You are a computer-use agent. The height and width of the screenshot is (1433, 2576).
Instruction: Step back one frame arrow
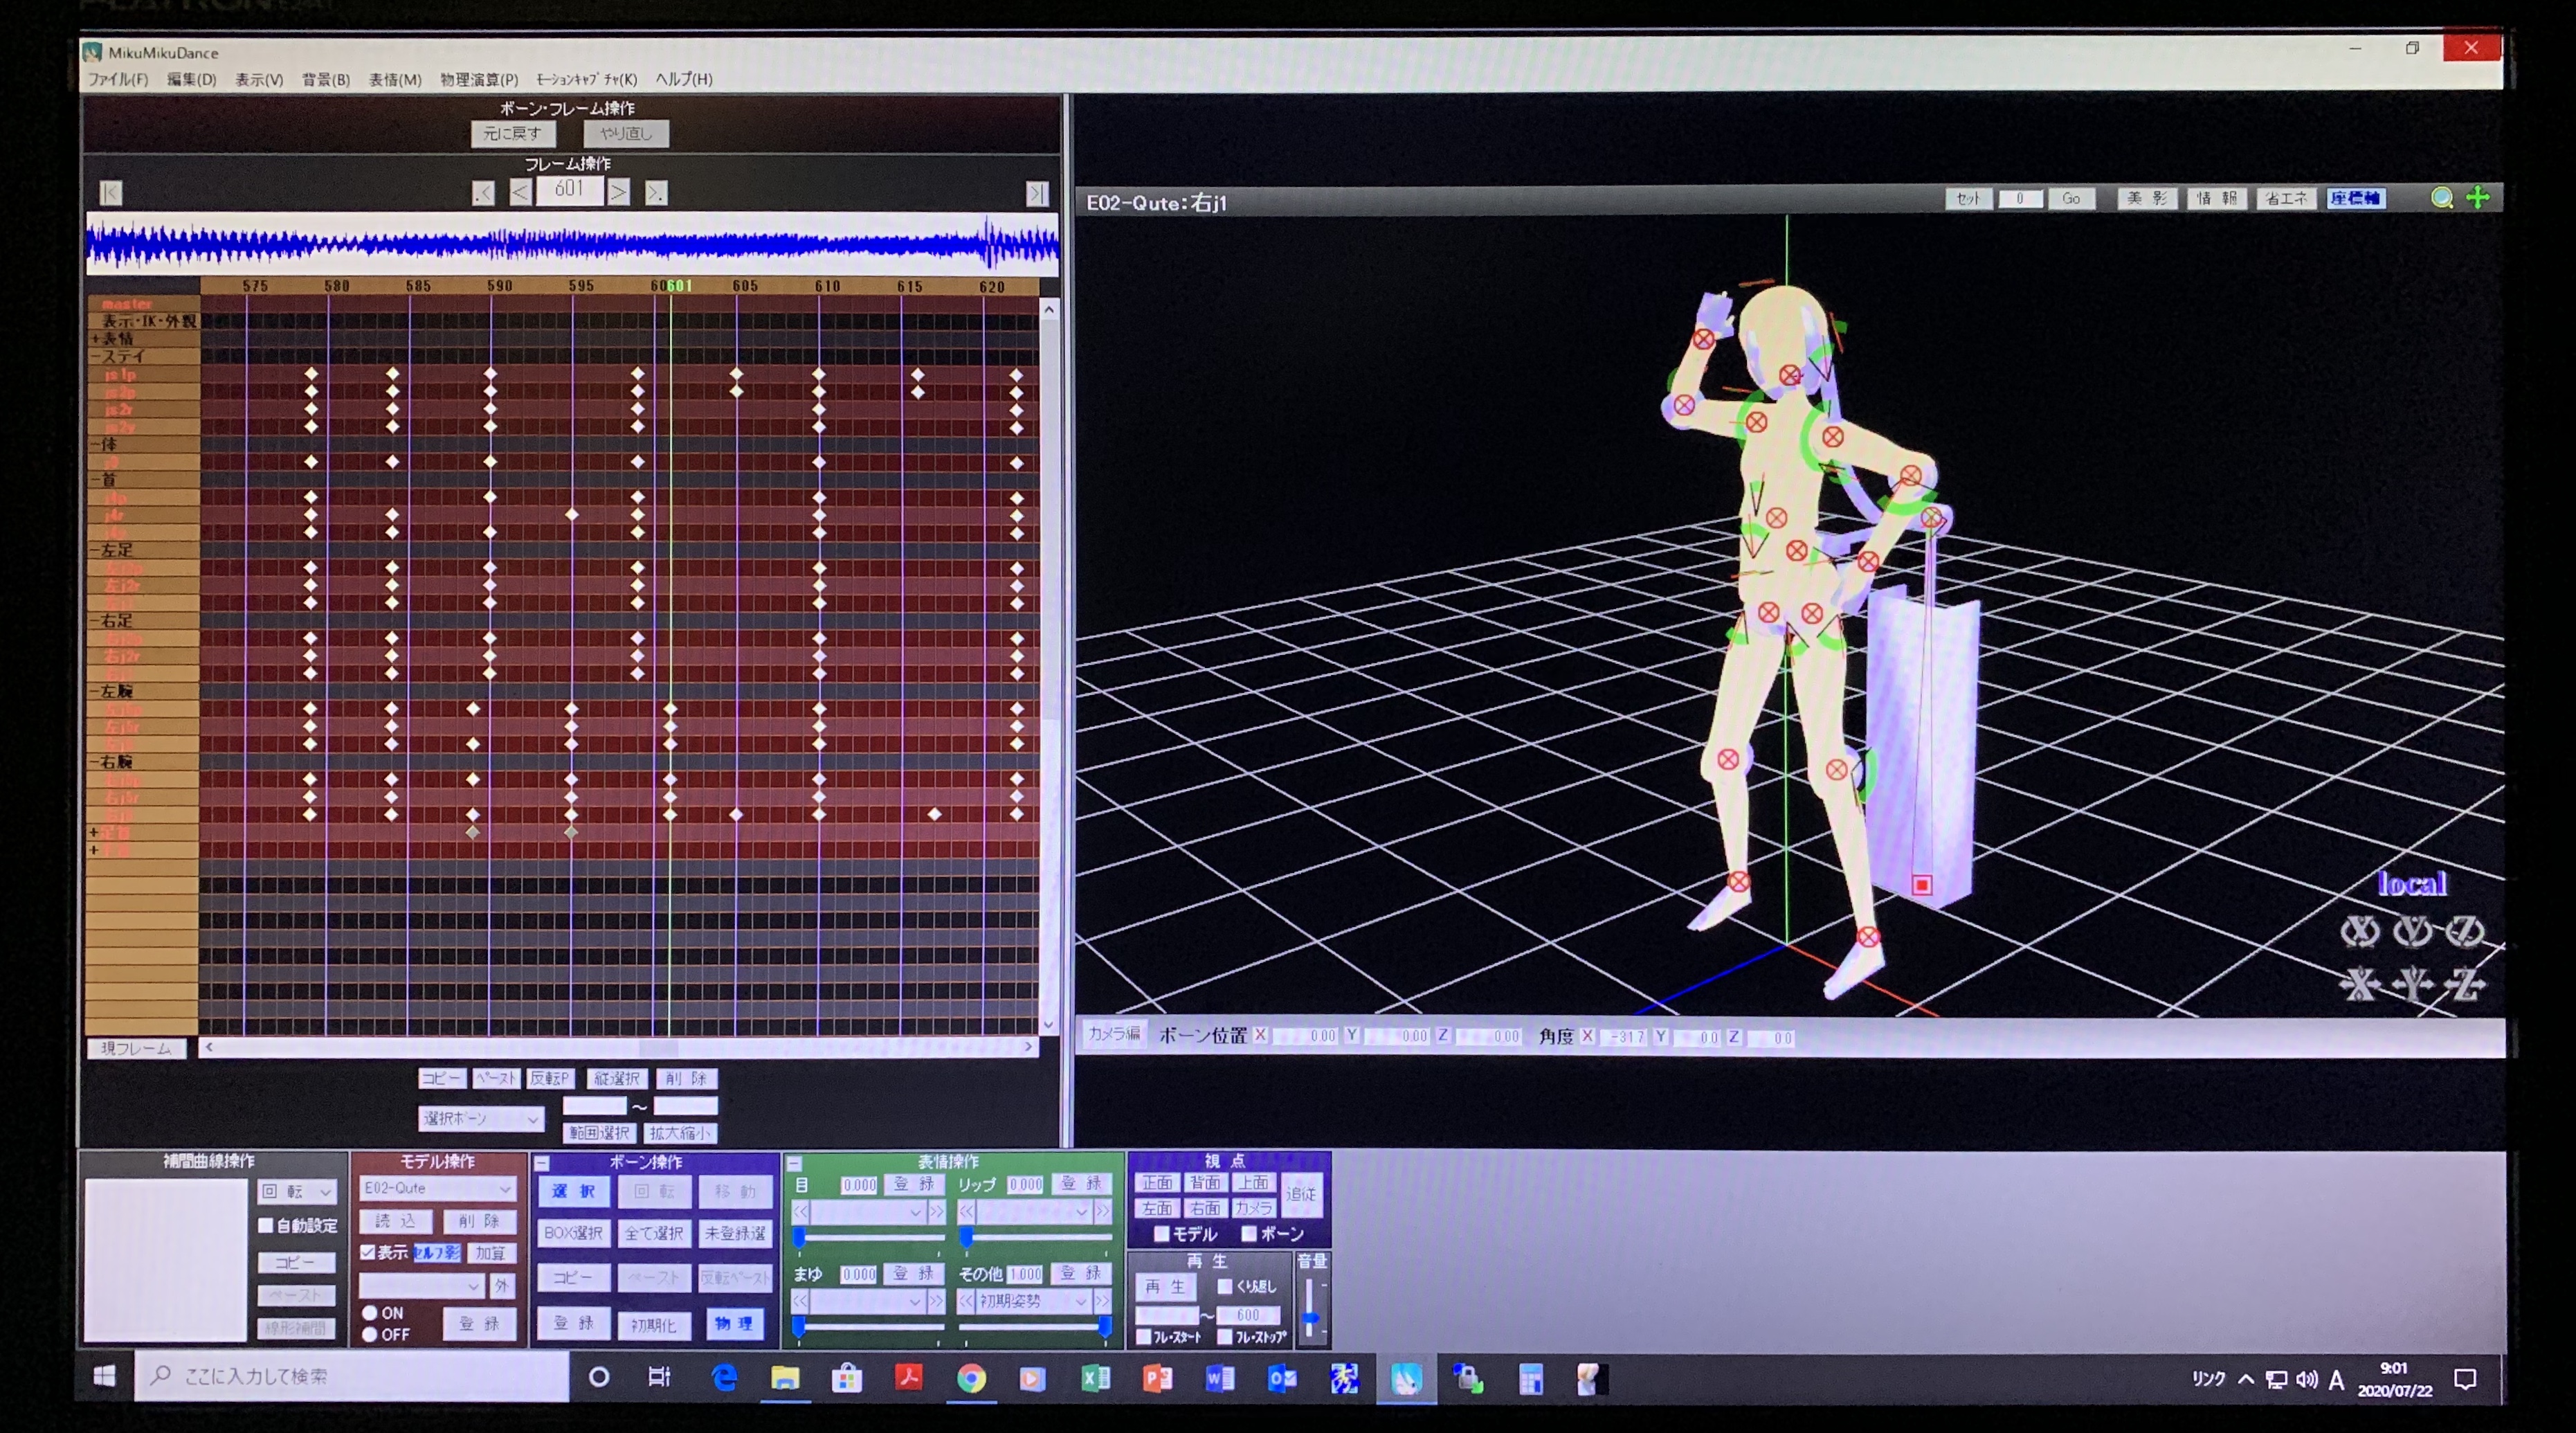tap(520, 192)
